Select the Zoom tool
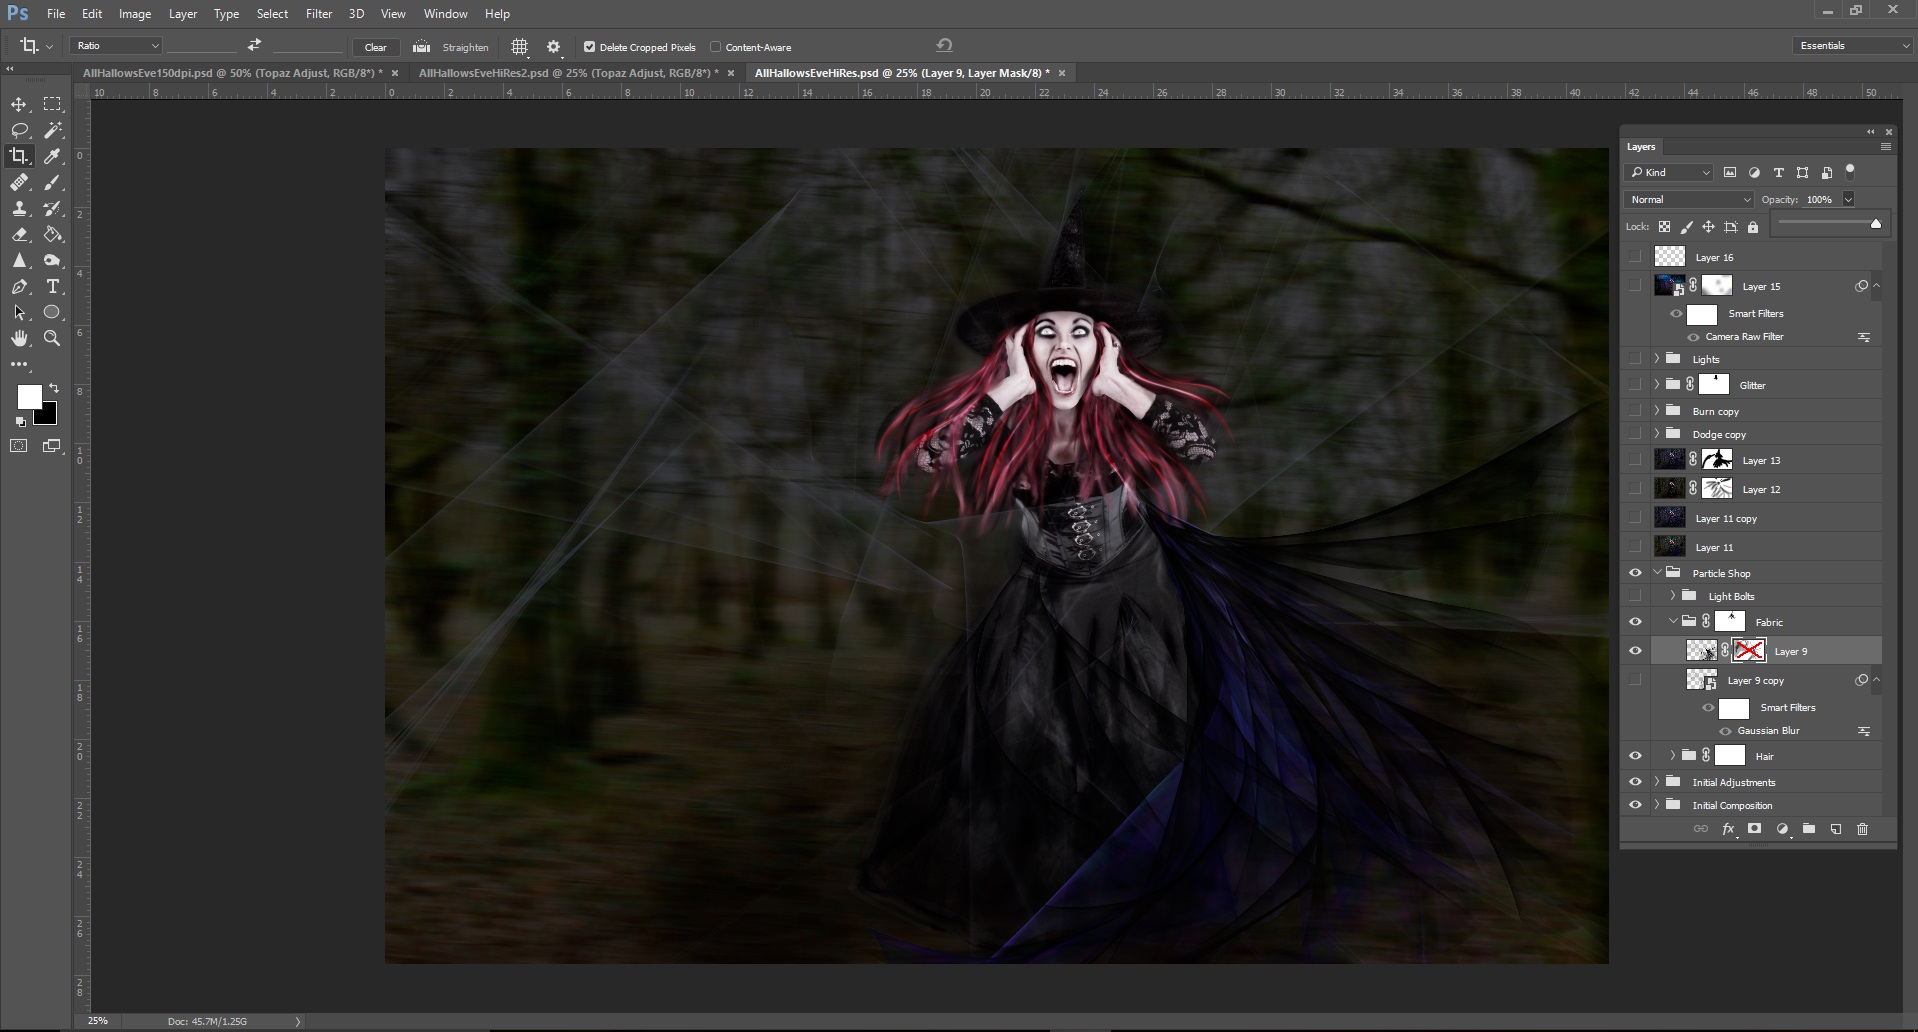 pos(52,338)
